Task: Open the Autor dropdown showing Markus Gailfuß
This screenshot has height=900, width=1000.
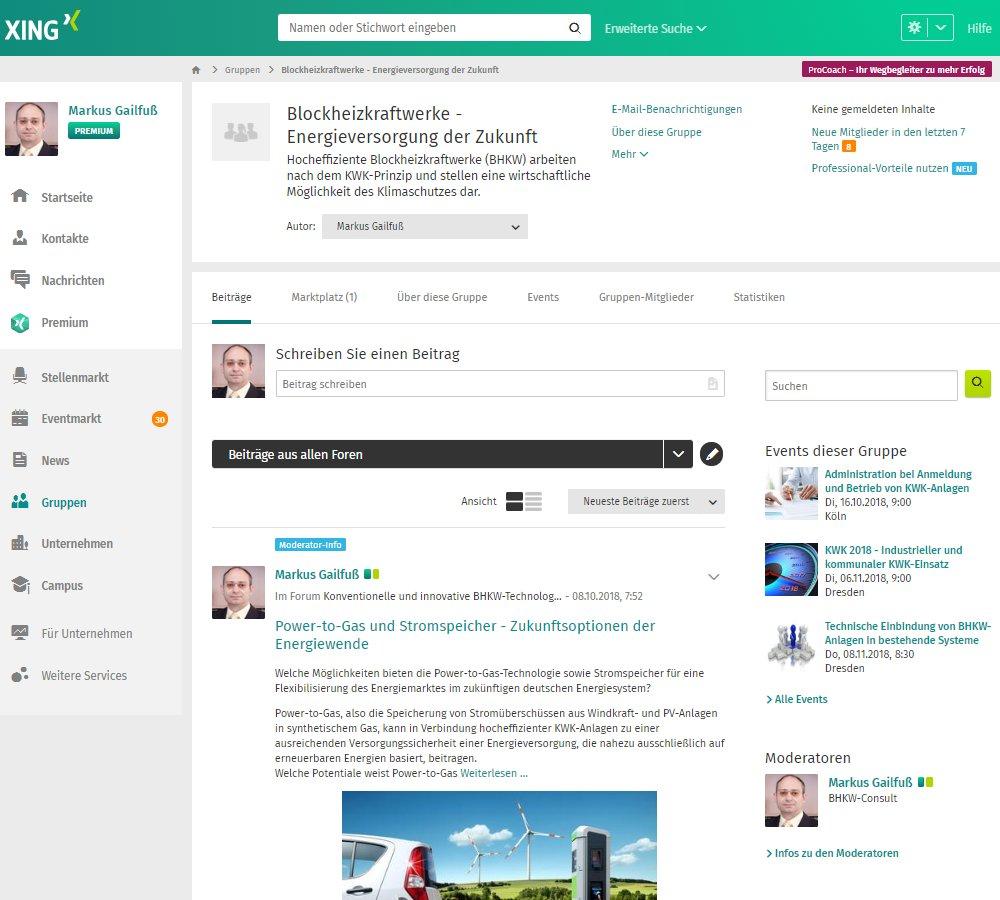Action: point(425,226)
